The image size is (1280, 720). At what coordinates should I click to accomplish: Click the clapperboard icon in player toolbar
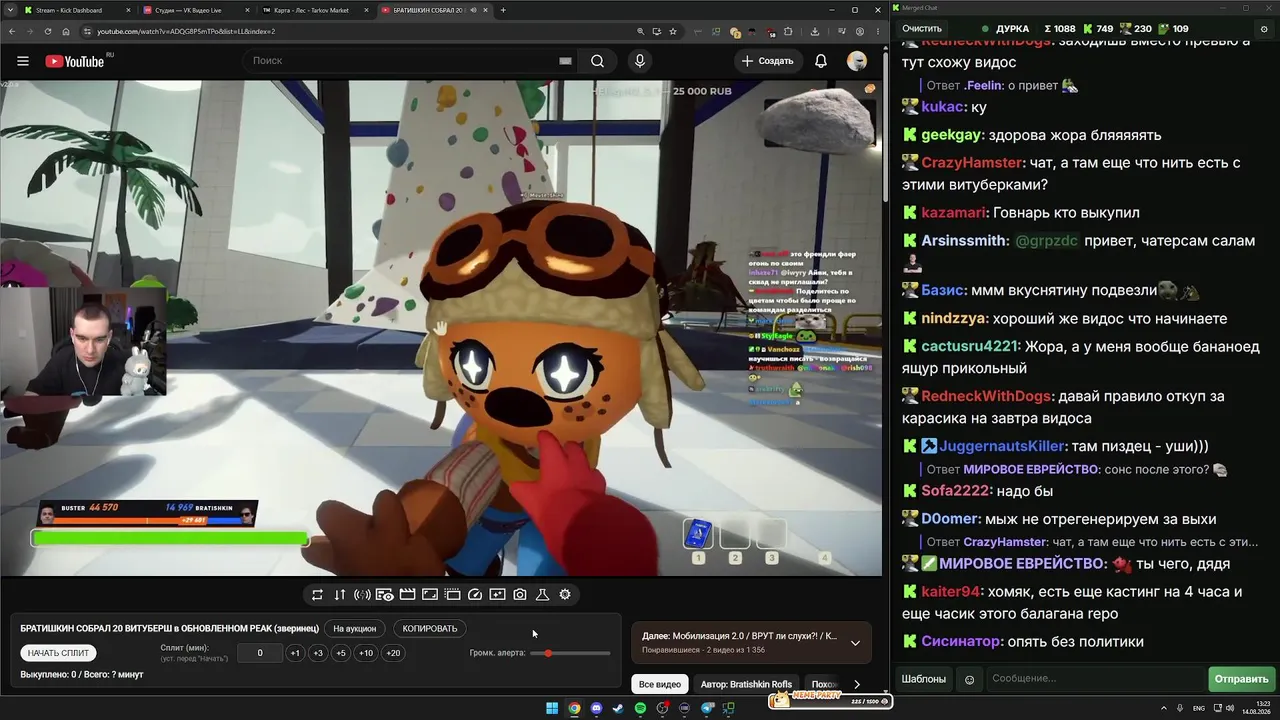[x=407, y=594]
